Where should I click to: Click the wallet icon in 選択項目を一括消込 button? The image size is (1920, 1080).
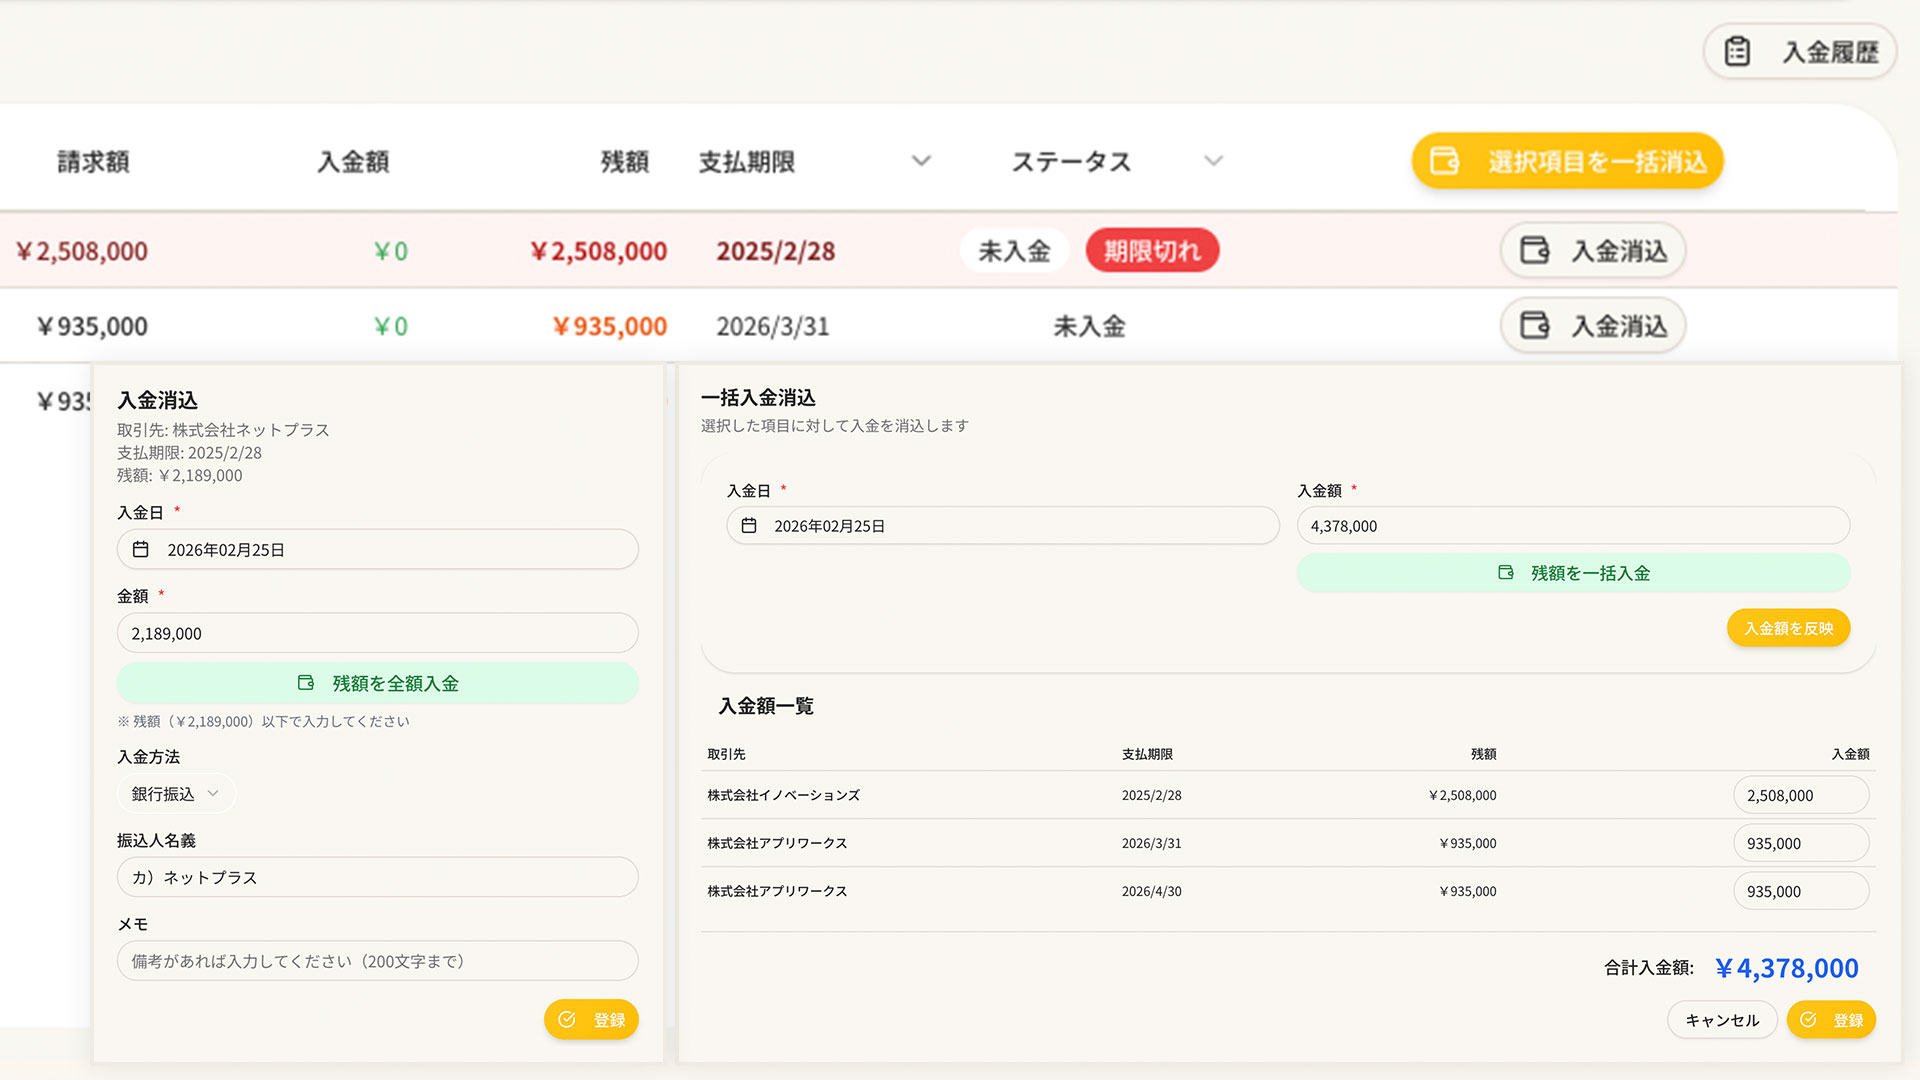[x=1445, y=161]
